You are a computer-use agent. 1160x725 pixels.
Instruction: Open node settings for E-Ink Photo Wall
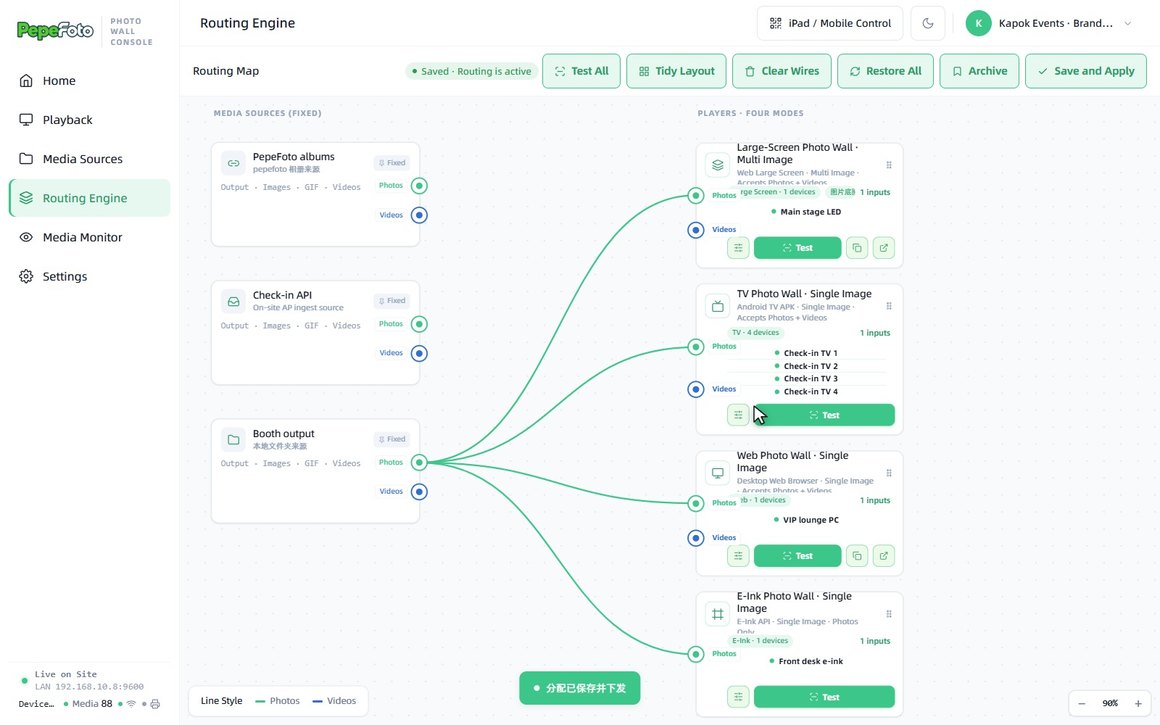pos(738,697)
